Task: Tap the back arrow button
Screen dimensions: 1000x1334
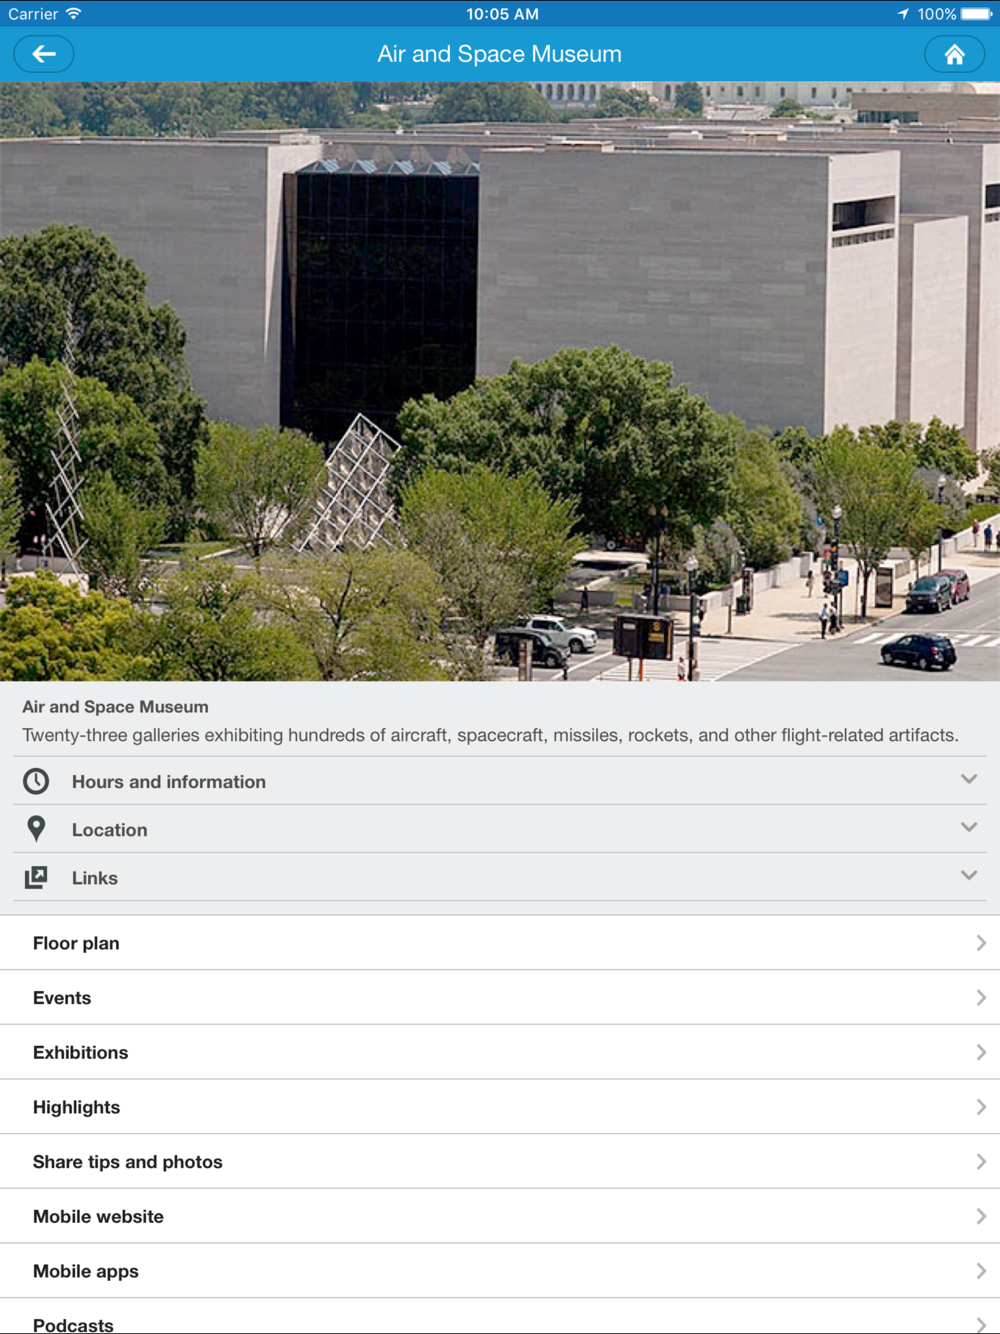Action: (44, 54)
